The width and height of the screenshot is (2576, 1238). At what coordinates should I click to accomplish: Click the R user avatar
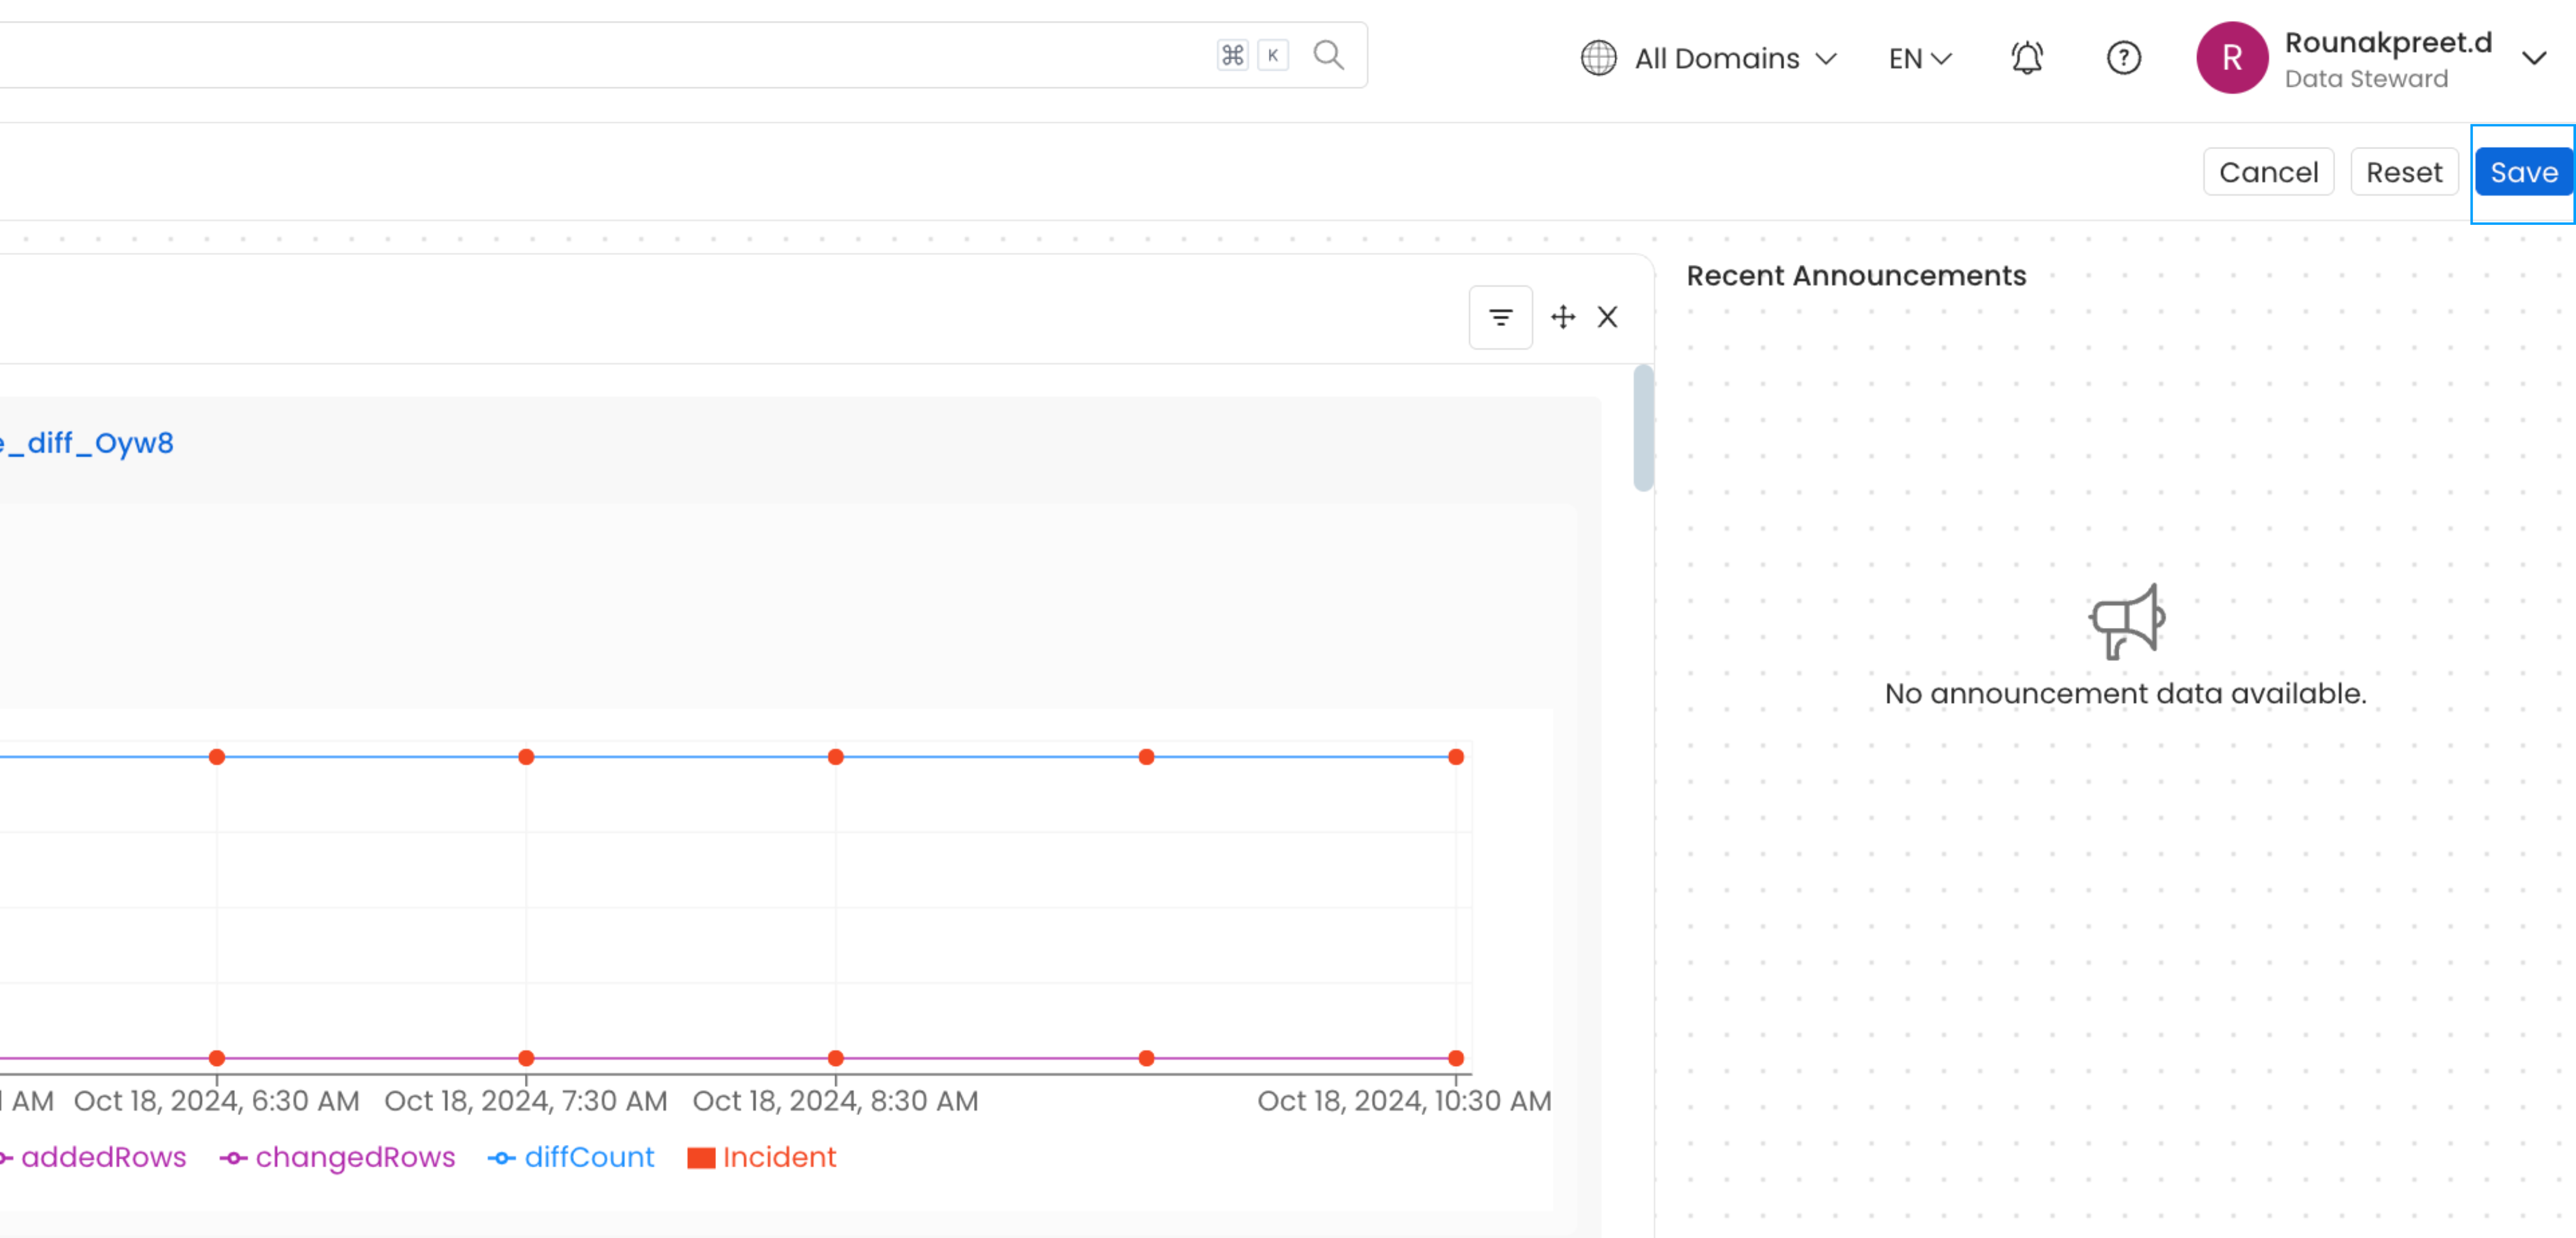pos(2231,58)
